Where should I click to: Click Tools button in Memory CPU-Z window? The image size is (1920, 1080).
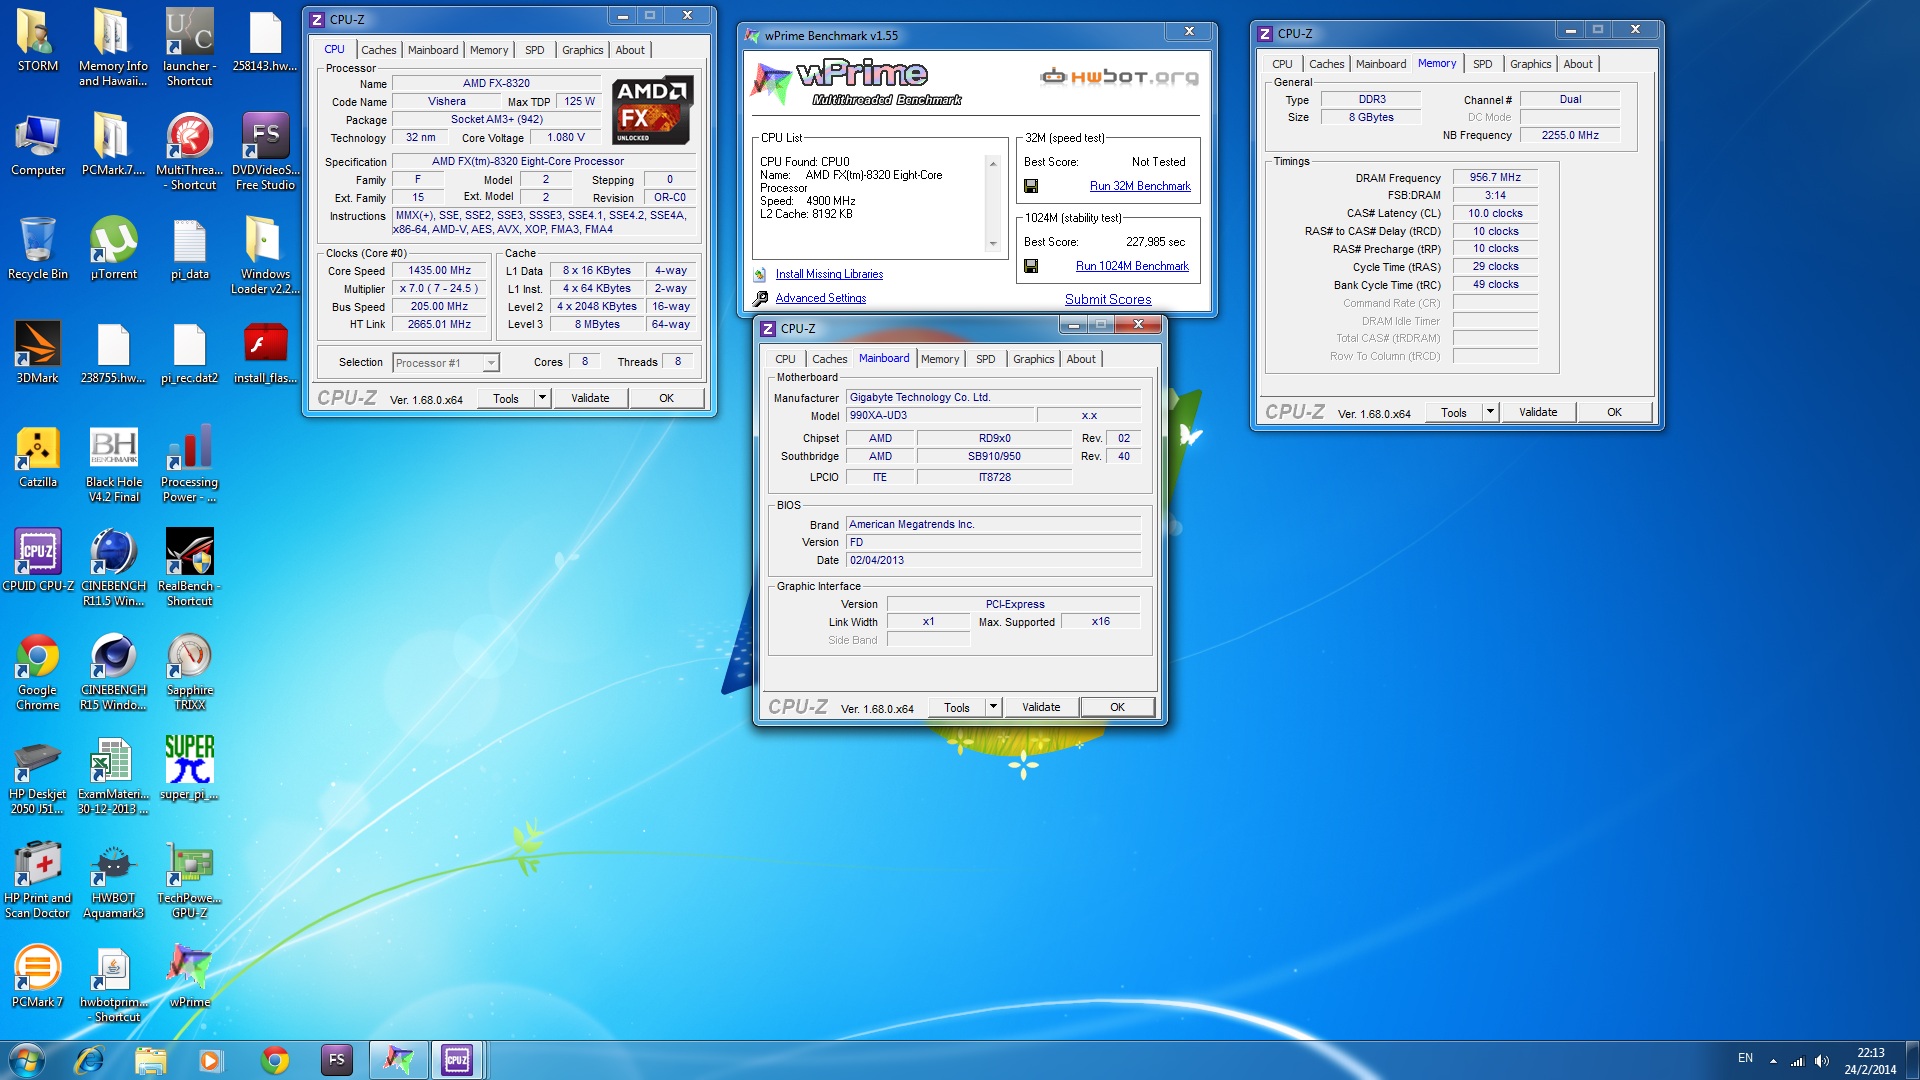click(x=1453, y=412)
